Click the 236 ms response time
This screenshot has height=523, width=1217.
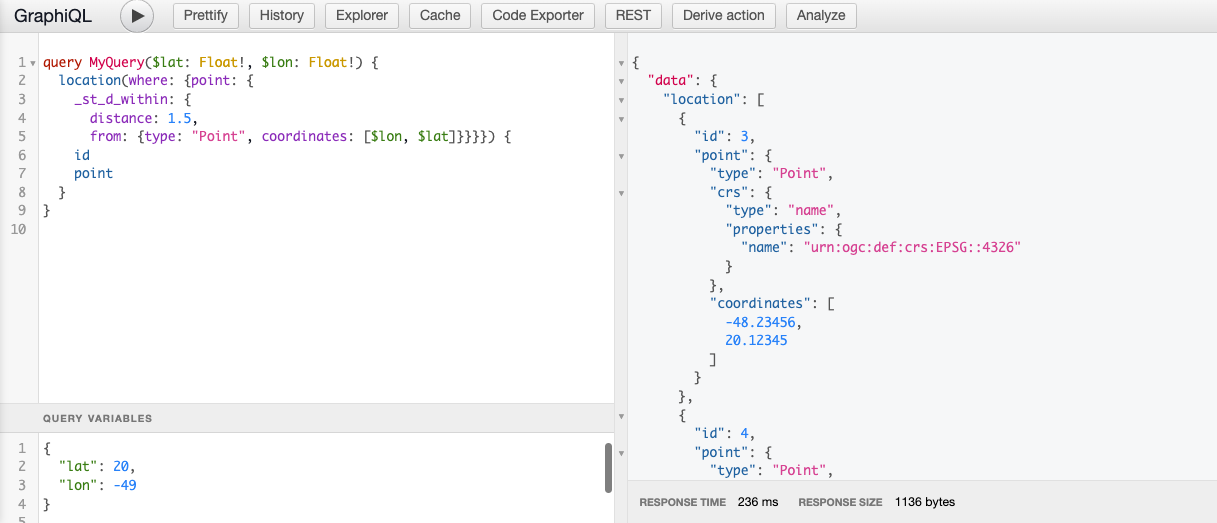757,502
